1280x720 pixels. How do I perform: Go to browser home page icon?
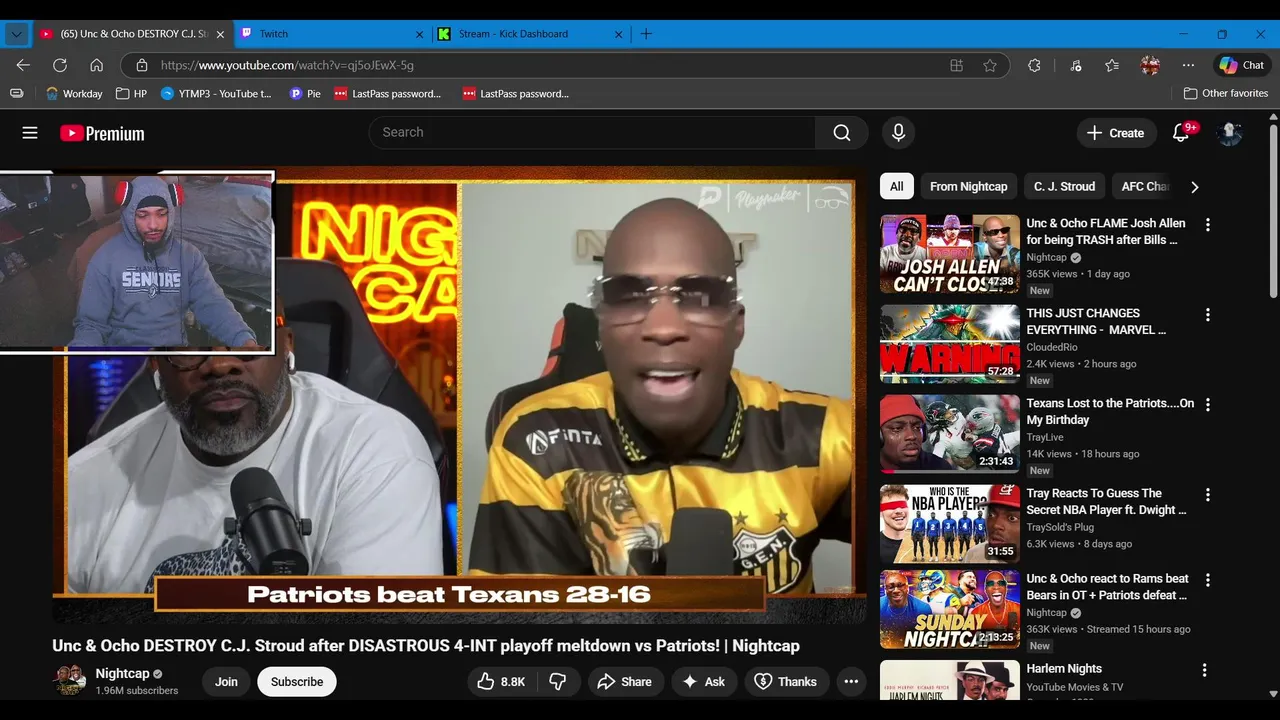point(97,65)
